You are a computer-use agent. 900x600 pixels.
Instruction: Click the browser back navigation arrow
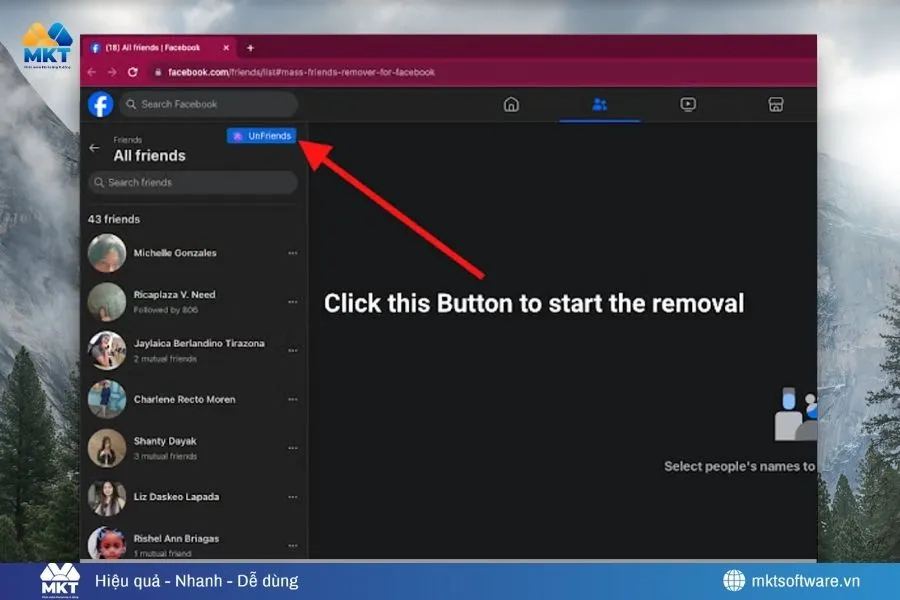click(91, 72)
